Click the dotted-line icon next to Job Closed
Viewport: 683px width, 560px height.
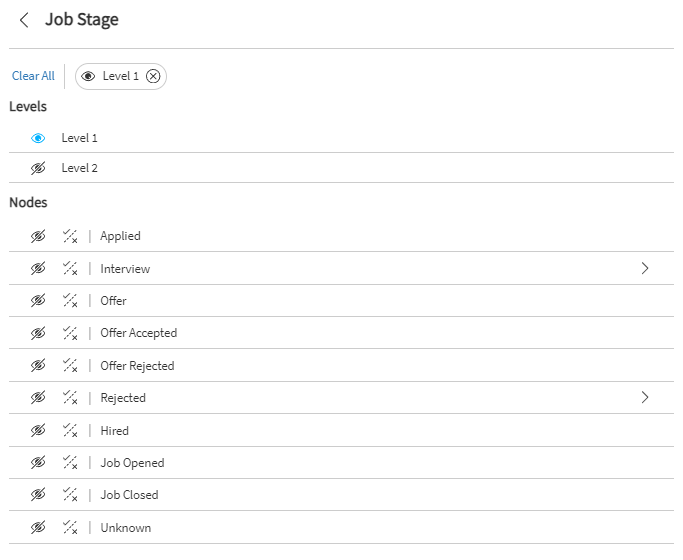[70, 495]
